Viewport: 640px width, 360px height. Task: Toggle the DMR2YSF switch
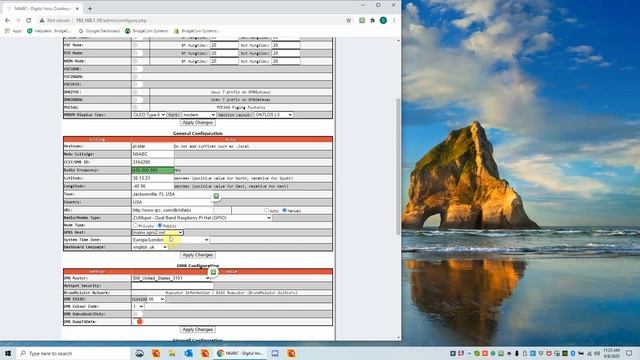coord(138,92)
